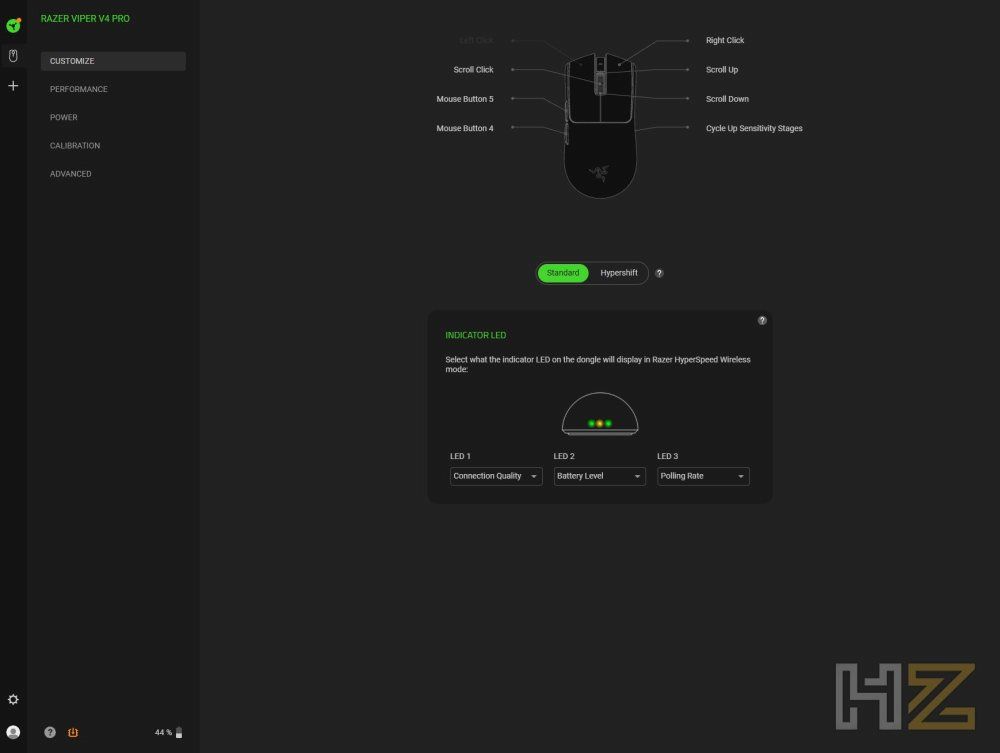Select the mouse device icon in sidebar
Screen dimensions: 1000x753
pyautogui.click(x=13, y=56)
